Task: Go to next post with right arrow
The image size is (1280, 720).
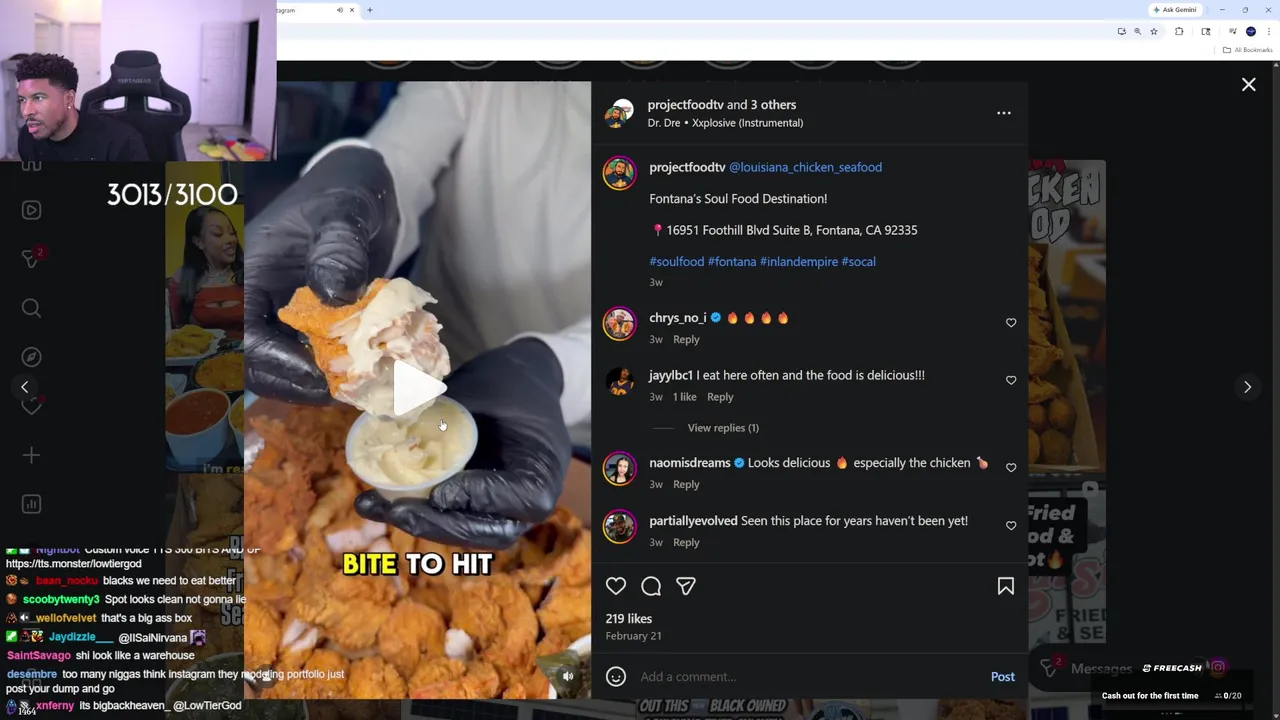Action: click(x=1247, y=387)
